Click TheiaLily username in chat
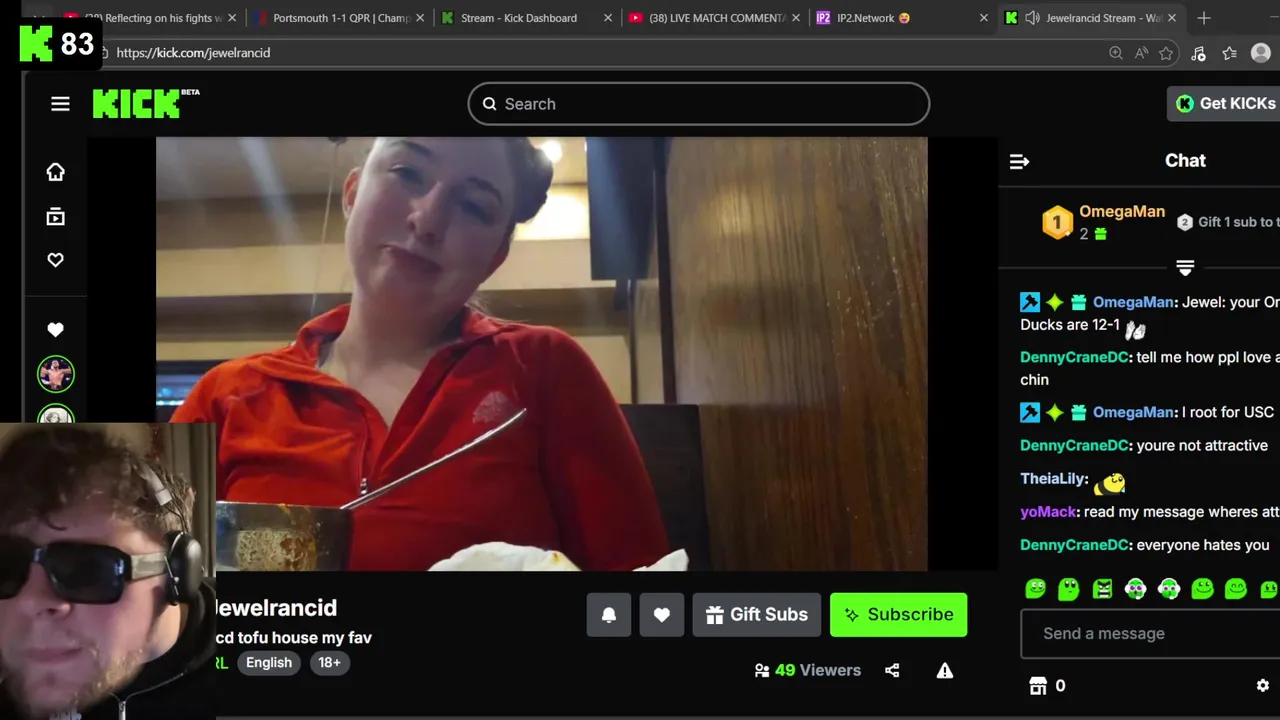This screenshot has height=720, width=1280. pyautogui.click(x=1054, y=479)
